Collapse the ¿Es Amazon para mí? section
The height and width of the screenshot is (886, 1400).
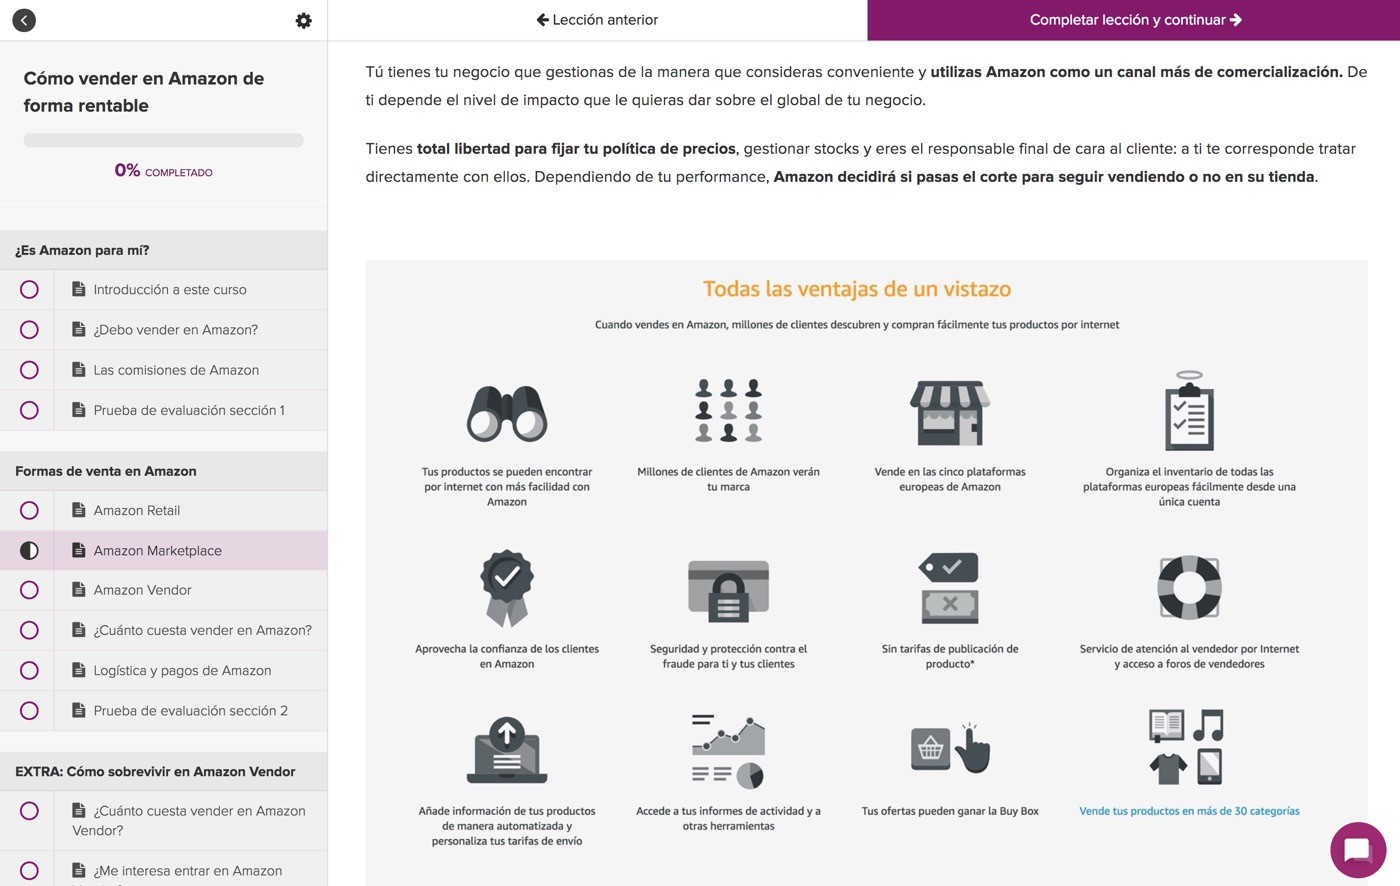[x=163, y=250]
